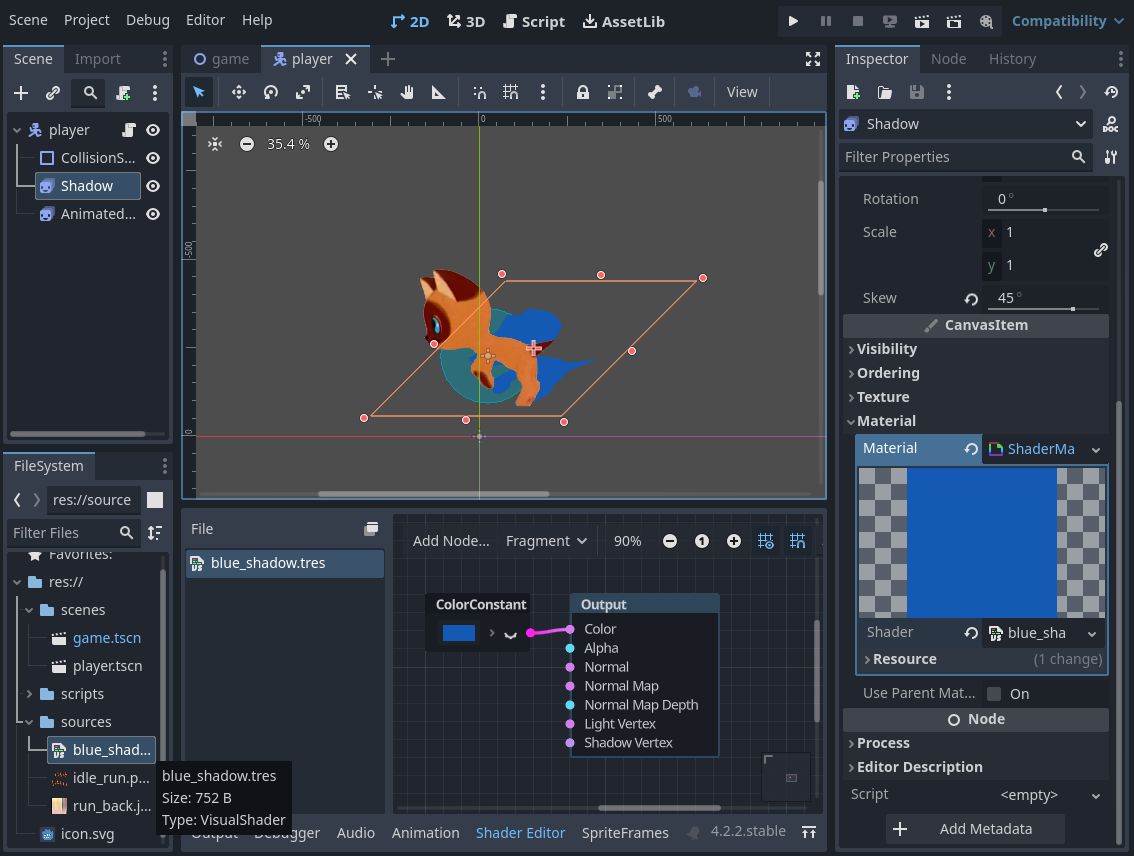The height and width of the screenshot is (856, 1134).
Task: Click the blue ColorConstant color swatch
Action: coord(458,633)
